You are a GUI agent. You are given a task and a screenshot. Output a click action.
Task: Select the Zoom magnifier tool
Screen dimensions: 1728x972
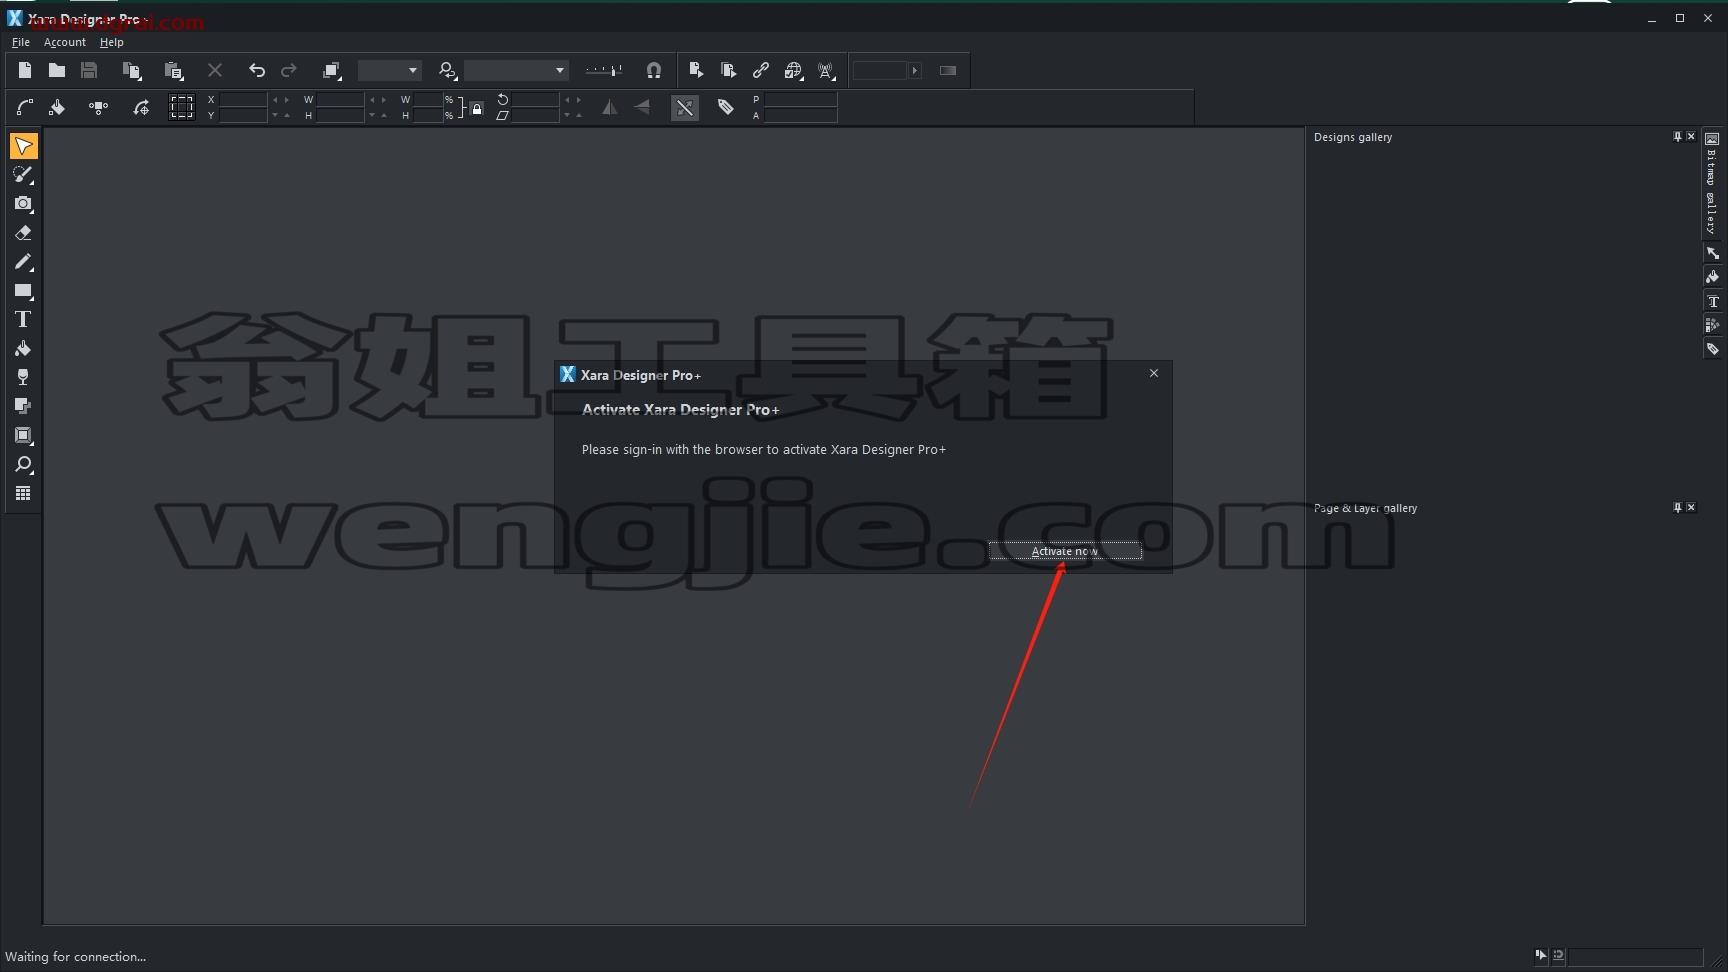(x=23, y=465)
